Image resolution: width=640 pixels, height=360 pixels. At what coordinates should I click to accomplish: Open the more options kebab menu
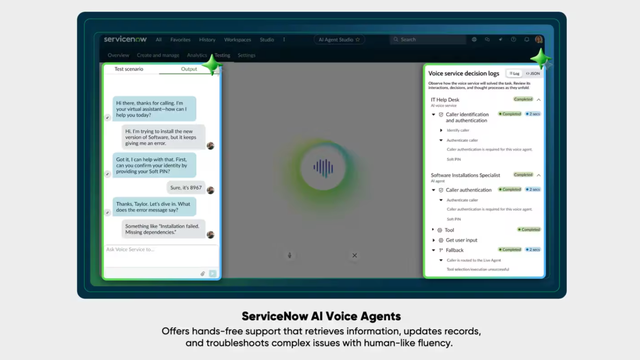click(x=284, y=40)
